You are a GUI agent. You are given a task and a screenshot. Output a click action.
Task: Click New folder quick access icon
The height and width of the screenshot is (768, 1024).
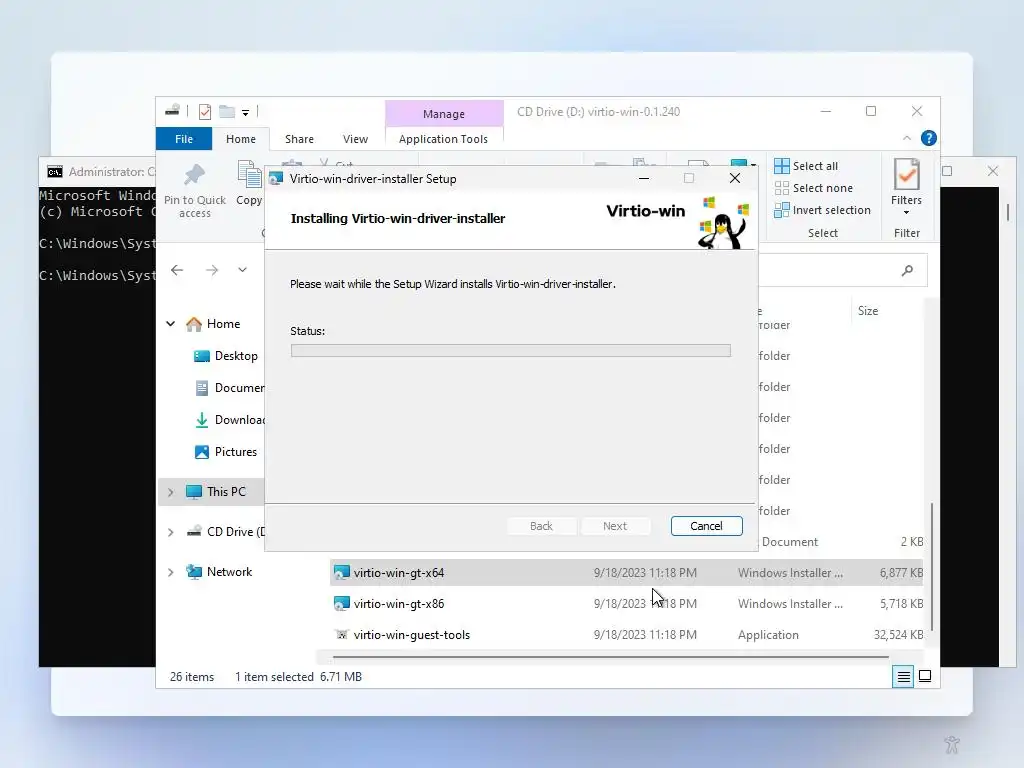coord(227,112)
